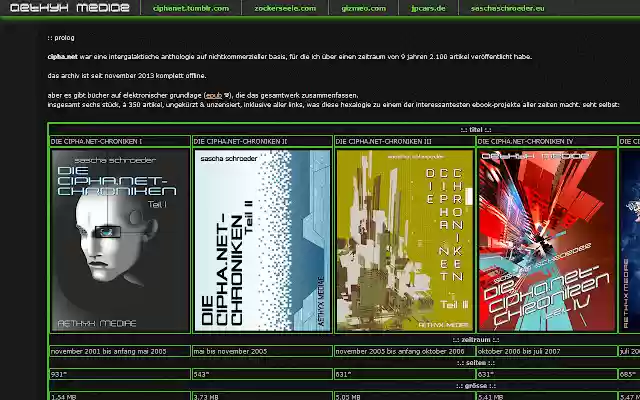This screenshot has width=640, height=400.
Task: Open the gizmeo.com navigation link
Action: click(364, 8)
